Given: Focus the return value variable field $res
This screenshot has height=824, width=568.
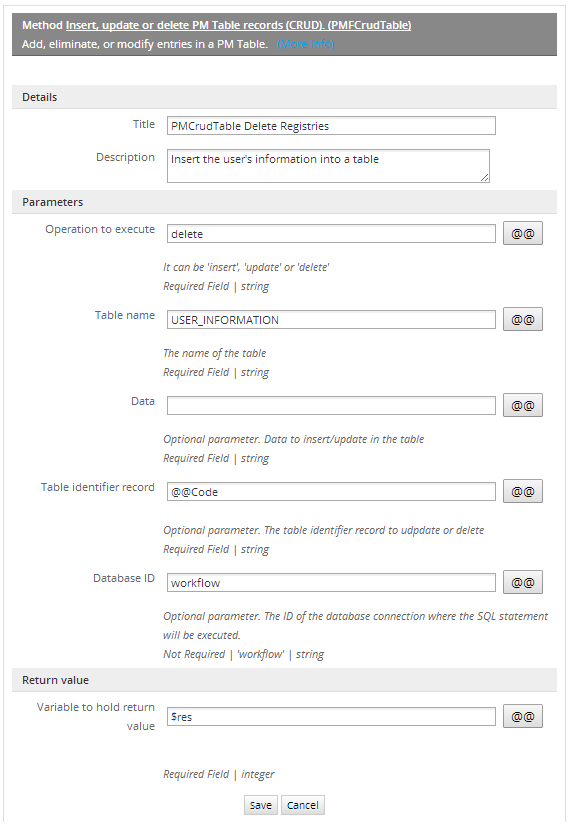Looking at the screenshot, I should coord(331,716).
